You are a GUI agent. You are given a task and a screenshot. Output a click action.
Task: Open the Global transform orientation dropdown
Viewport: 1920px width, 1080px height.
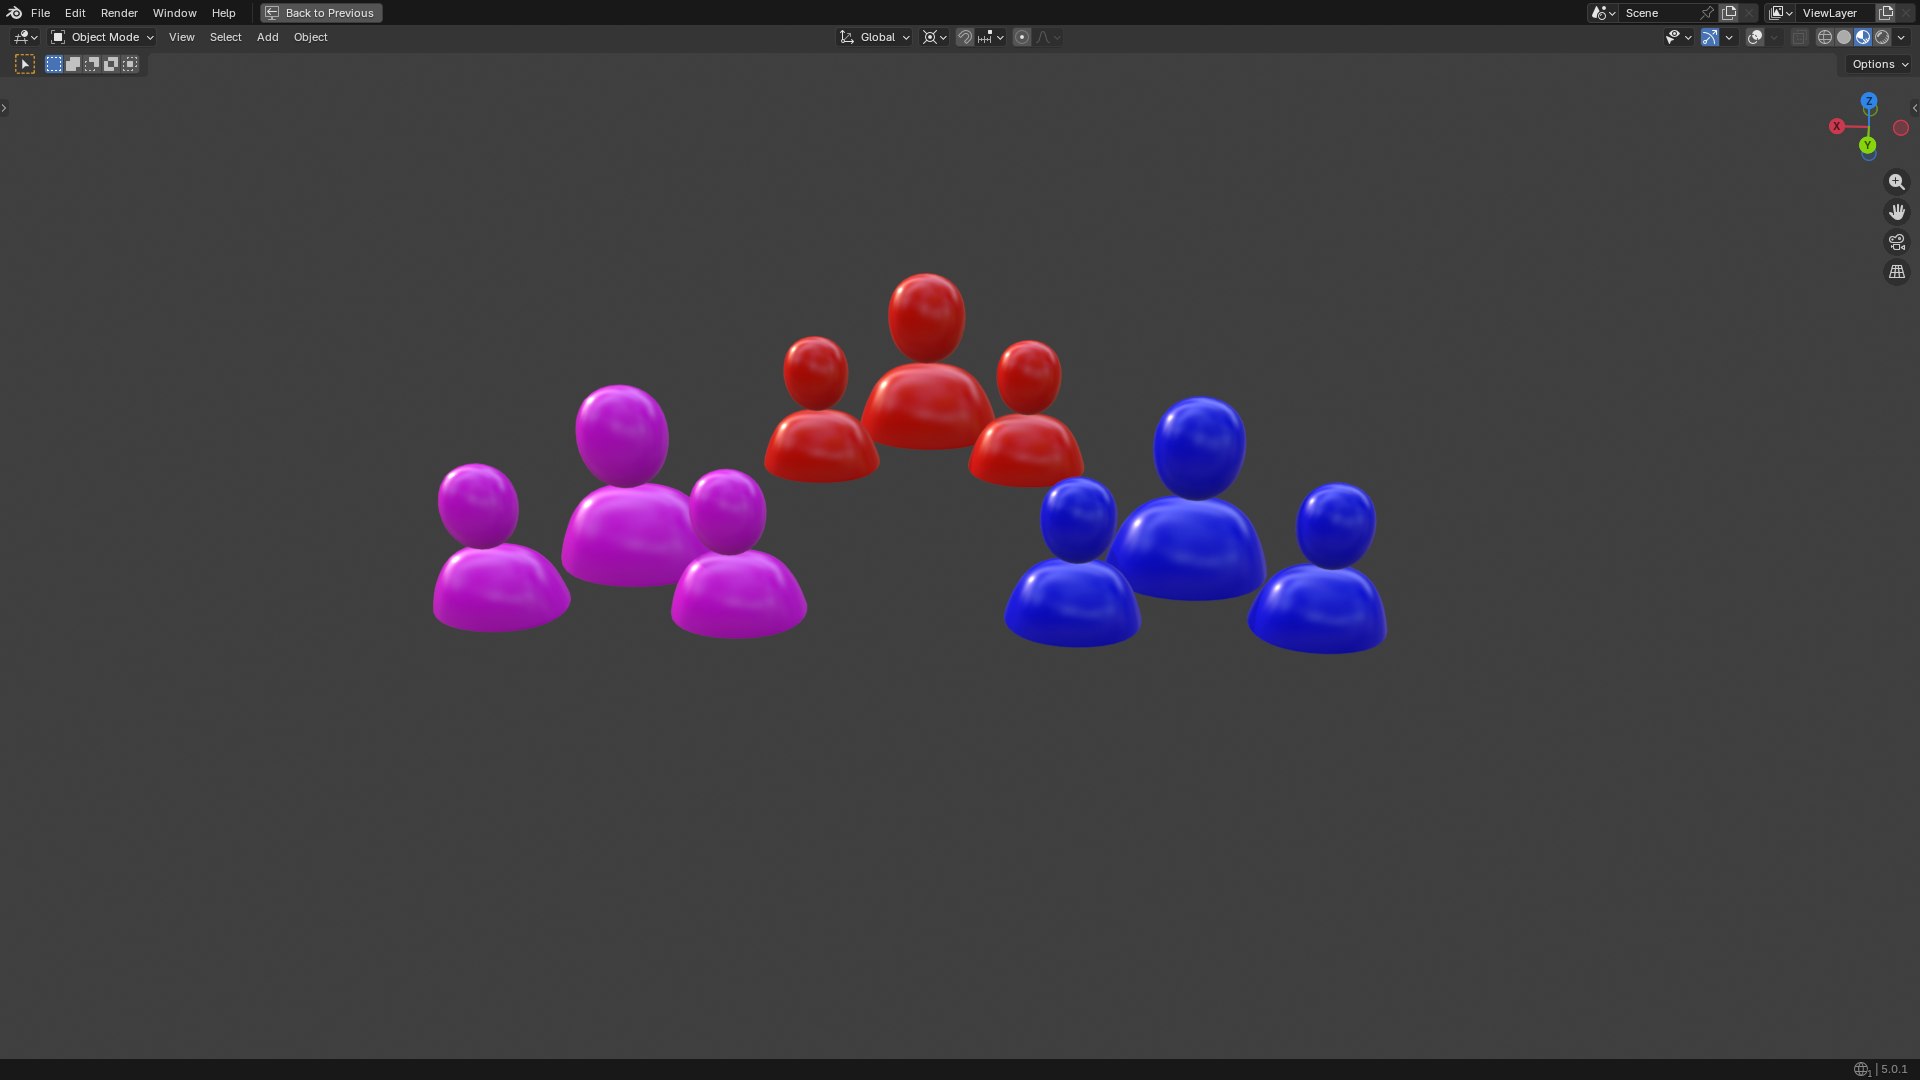[x=875, y=37]
